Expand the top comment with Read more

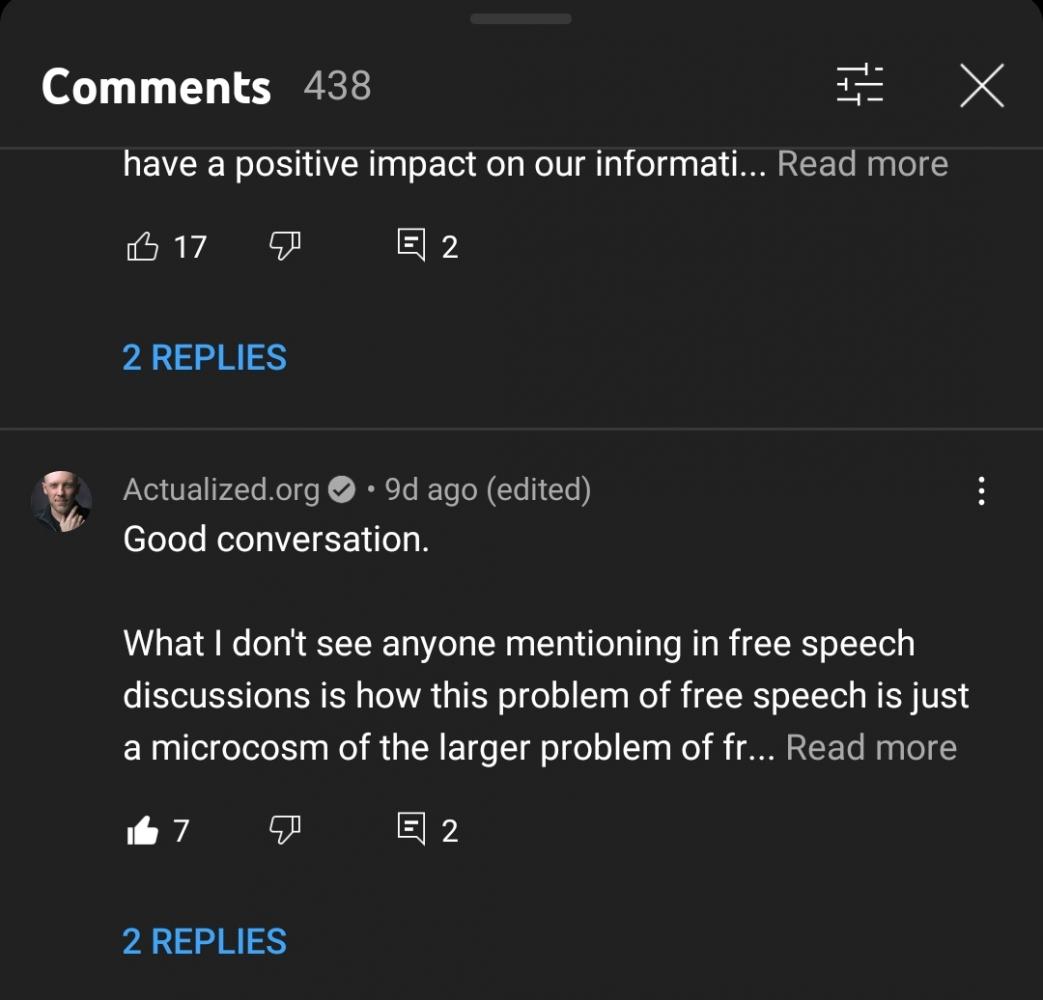(x=862, y=163)
